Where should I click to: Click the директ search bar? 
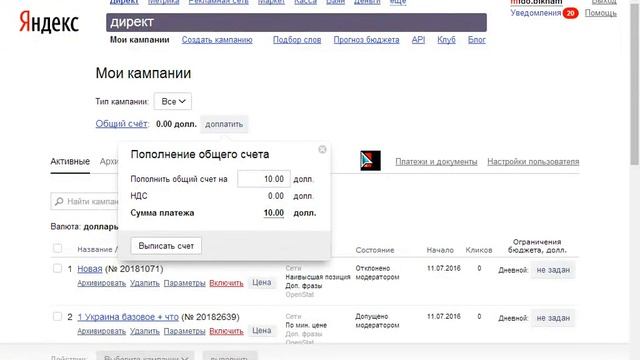pos(296,22)
